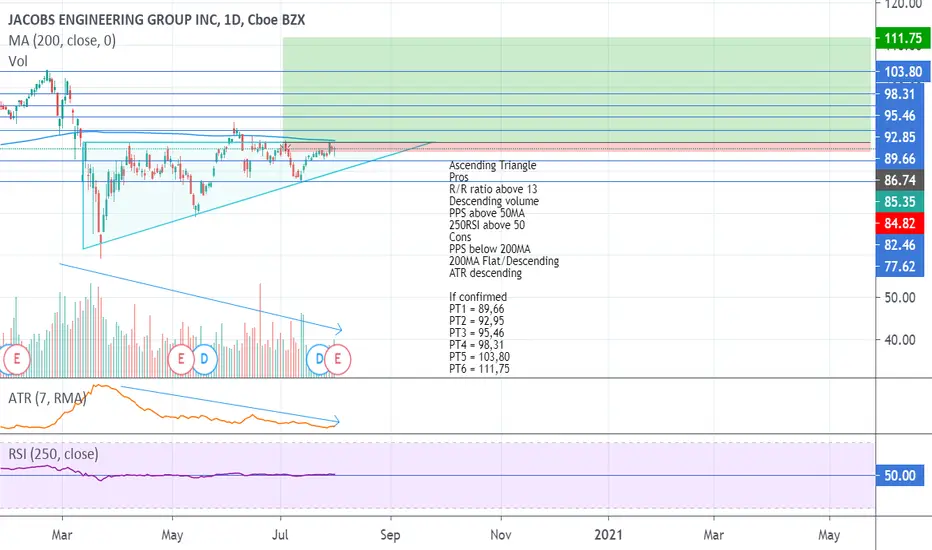Screen dimensions: 932x550
Task: Click the February earnings E marker
Action: click(x=16, y=359)
